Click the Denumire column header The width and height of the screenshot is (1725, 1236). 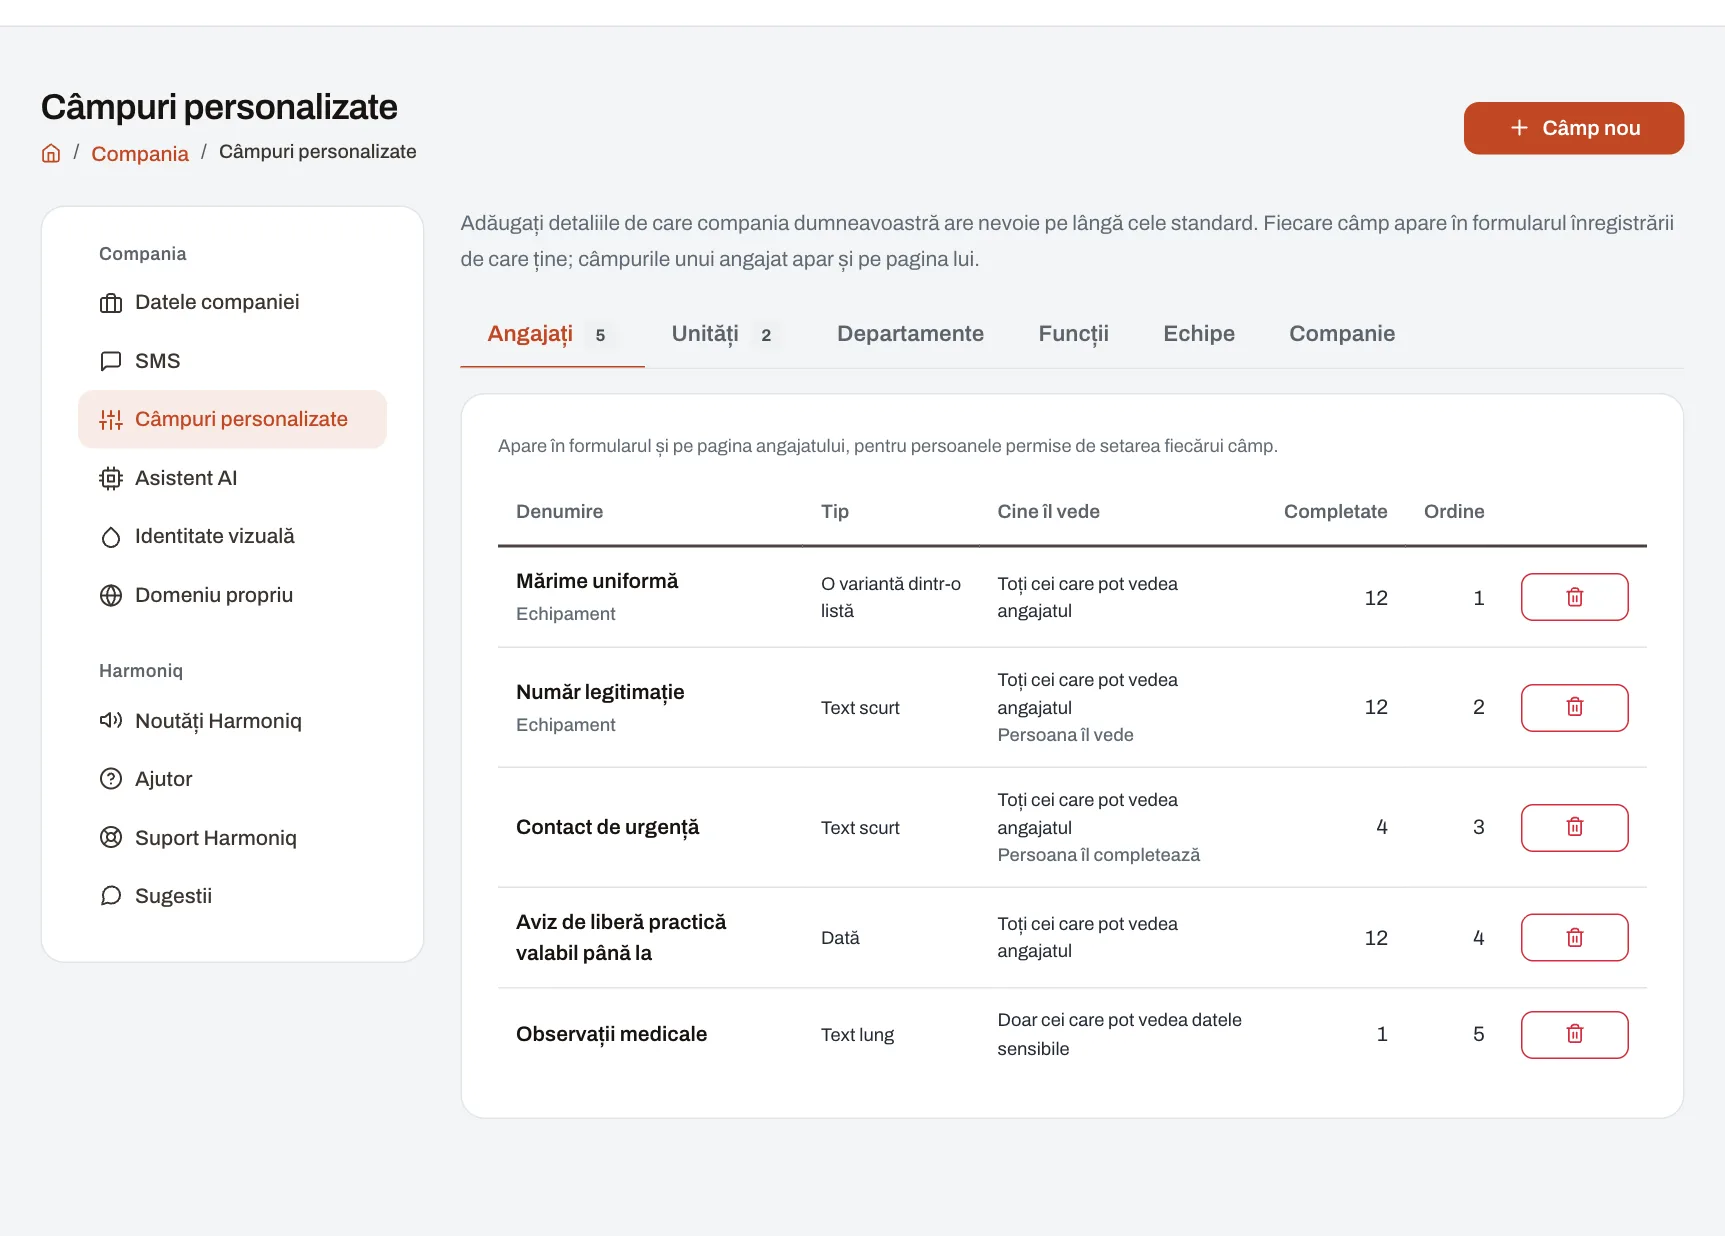tap(559, 512)
